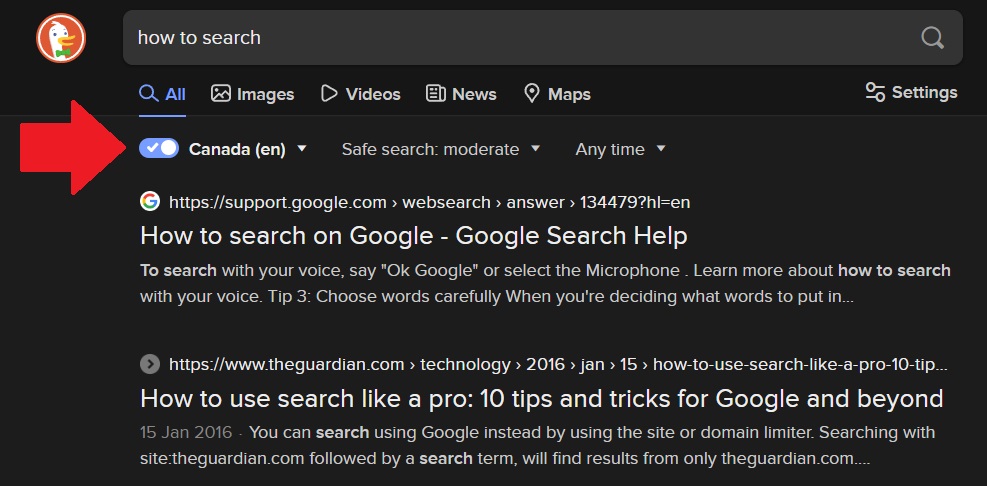987x486 pixels.
Task: Expand the Canada (en) region dropdown
Action: 248,149
